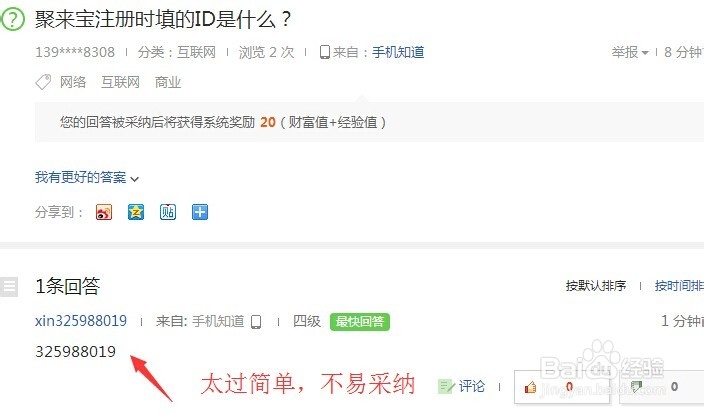The width and height of the screenshot is (704, 415).
Task: Click the tag icon beside 网络
Action: click(43, 82)
